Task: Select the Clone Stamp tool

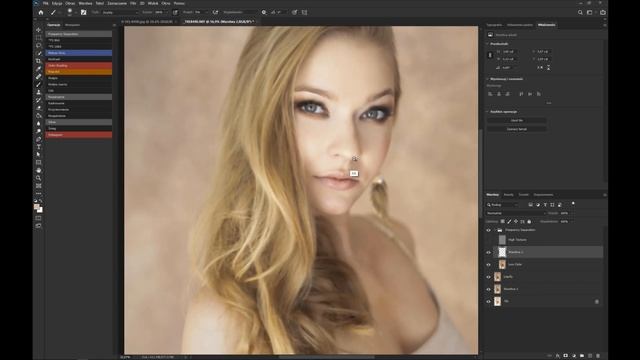Action: (38, 92)
